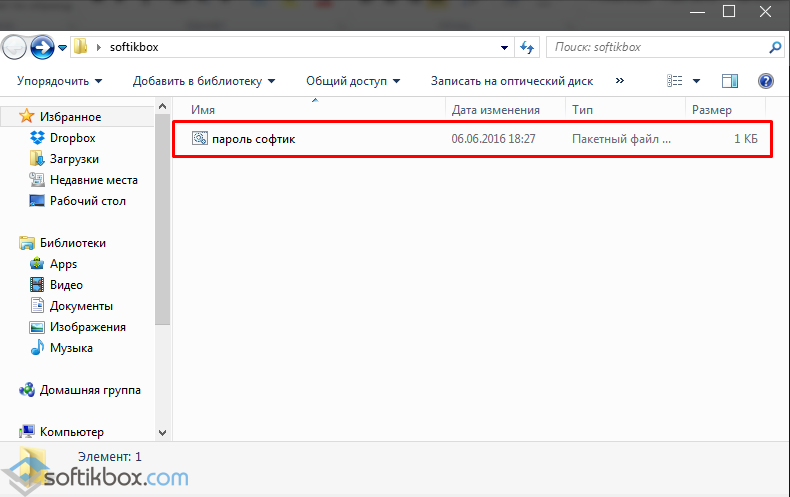The image size is (790, 497).
Task: Sort by Дата изменения column header
Action: (495, 110)
